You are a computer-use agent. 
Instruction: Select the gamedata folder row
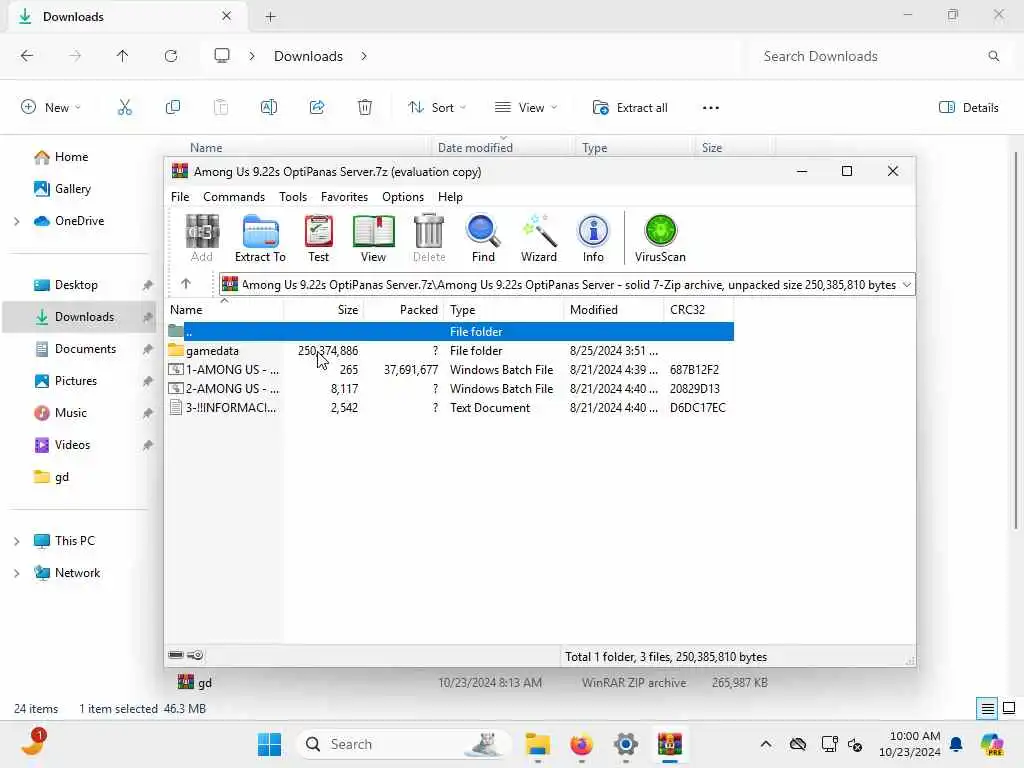451,351
